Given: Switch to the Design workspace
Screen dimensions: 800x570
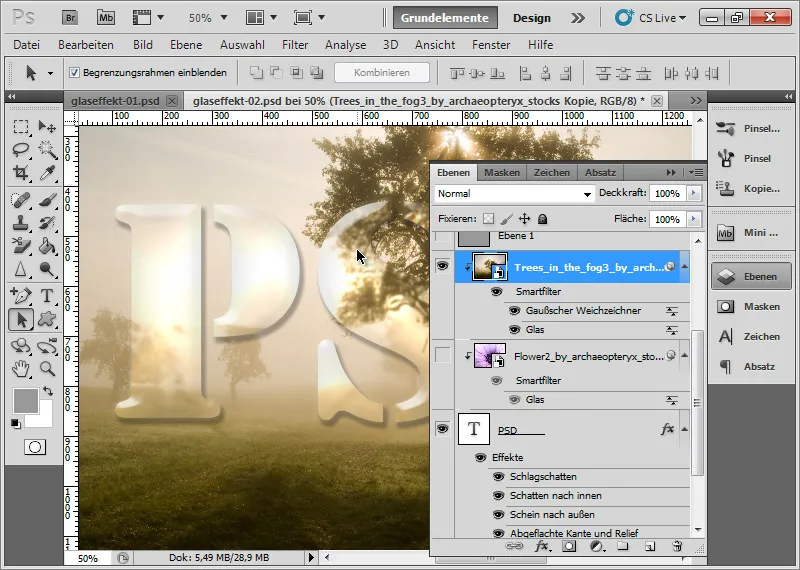Looking at the screenshot, I should (532, 18).
